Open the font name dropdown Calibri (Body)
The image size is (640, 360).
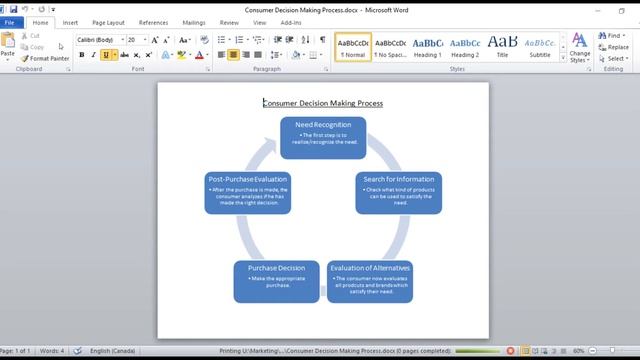(x=122, y=40)
